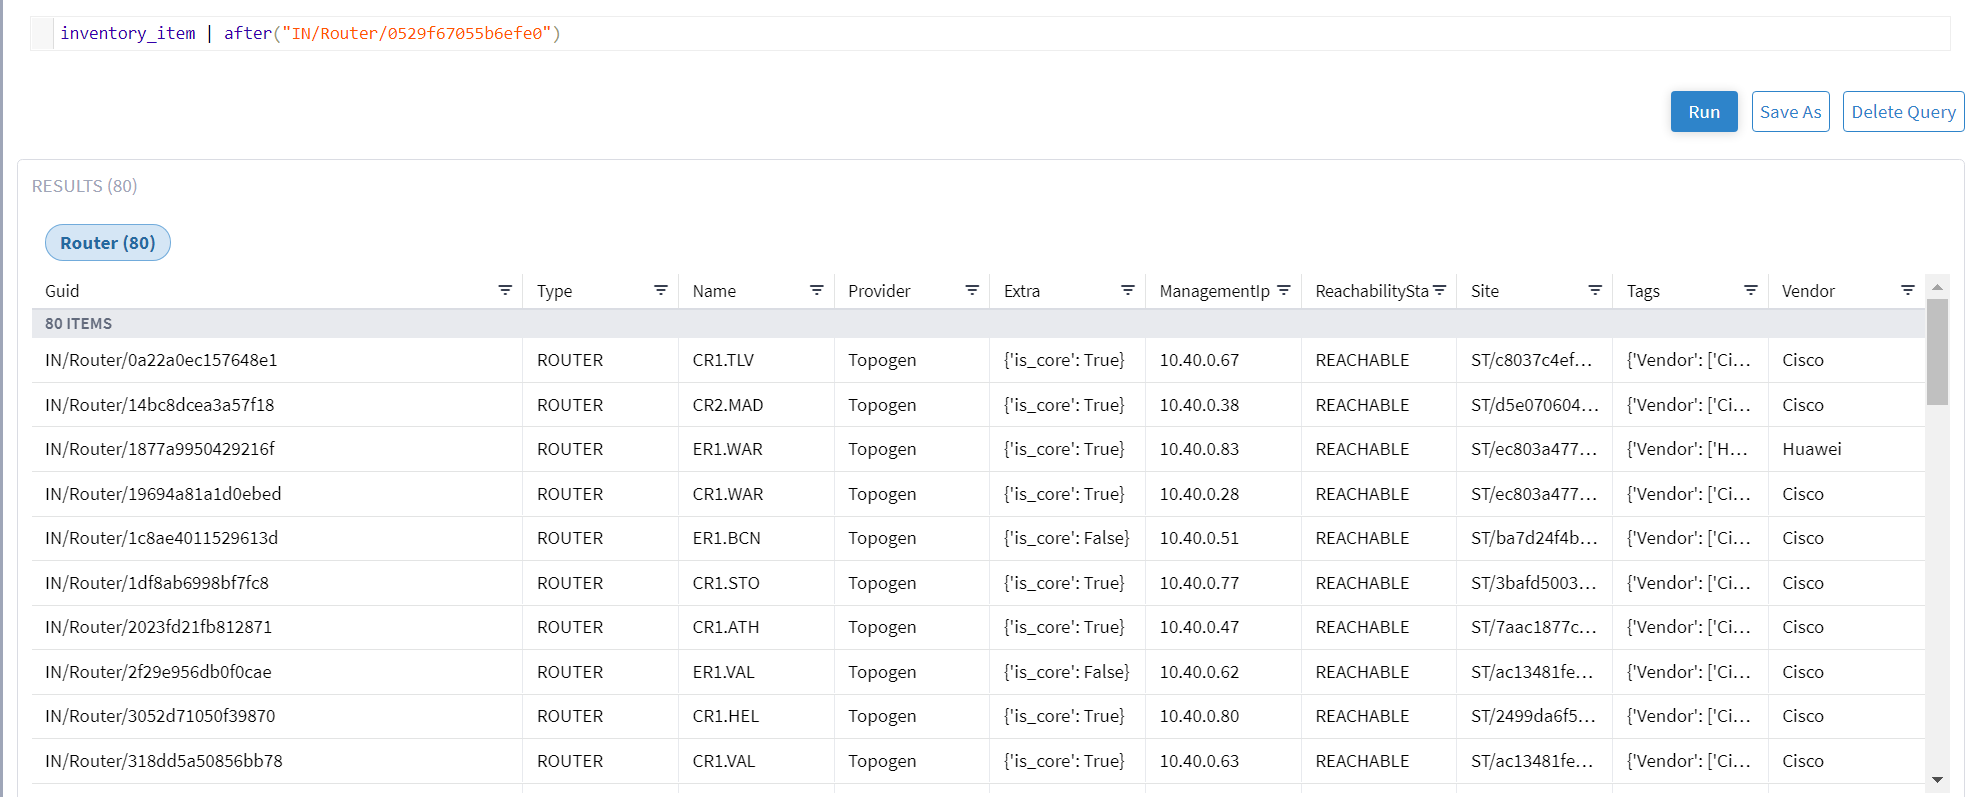Open filter menu for Tags column

pyautogui.click(x=1751, y=290)
